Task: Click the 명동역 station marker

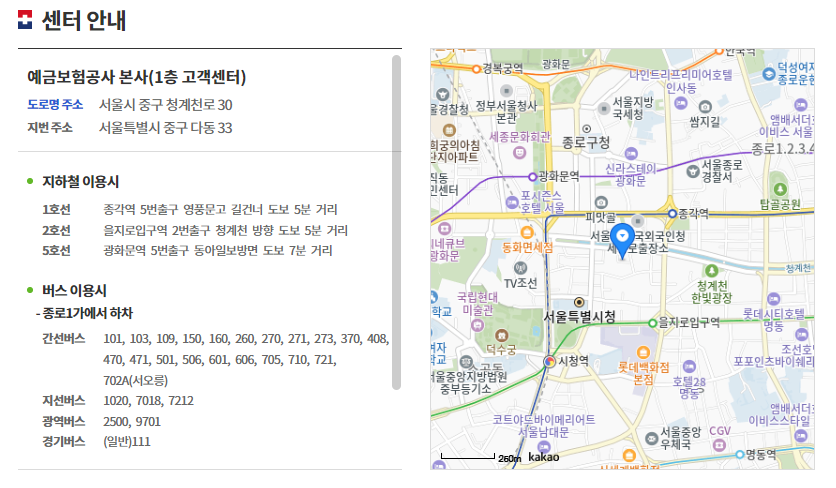Action: 739,454
